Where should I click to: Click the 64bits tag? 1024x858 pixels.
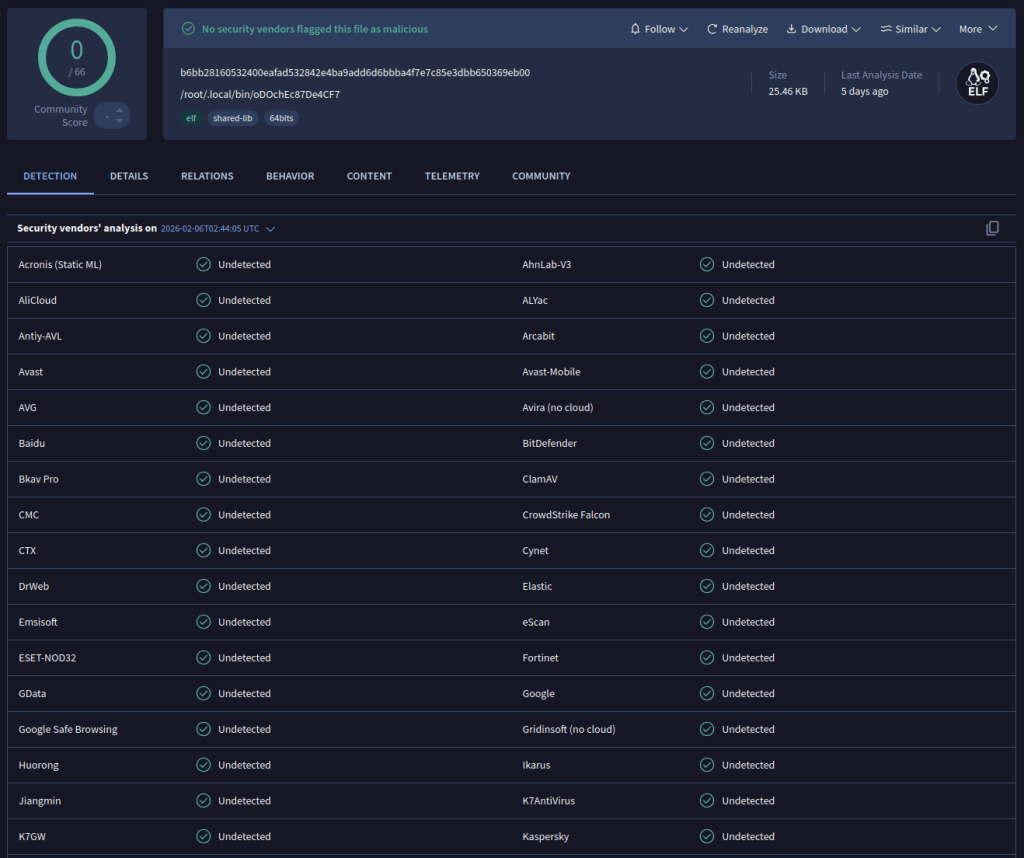282,118
